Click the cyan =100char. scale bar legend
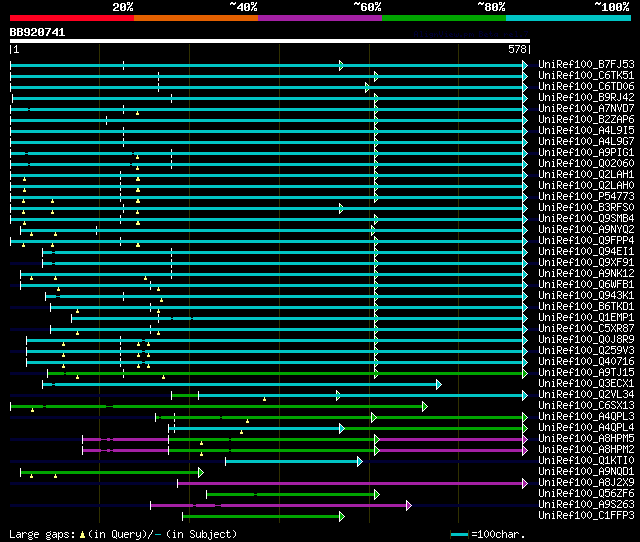This screenshot has height=542, width=640. click(x=459, y=534)
